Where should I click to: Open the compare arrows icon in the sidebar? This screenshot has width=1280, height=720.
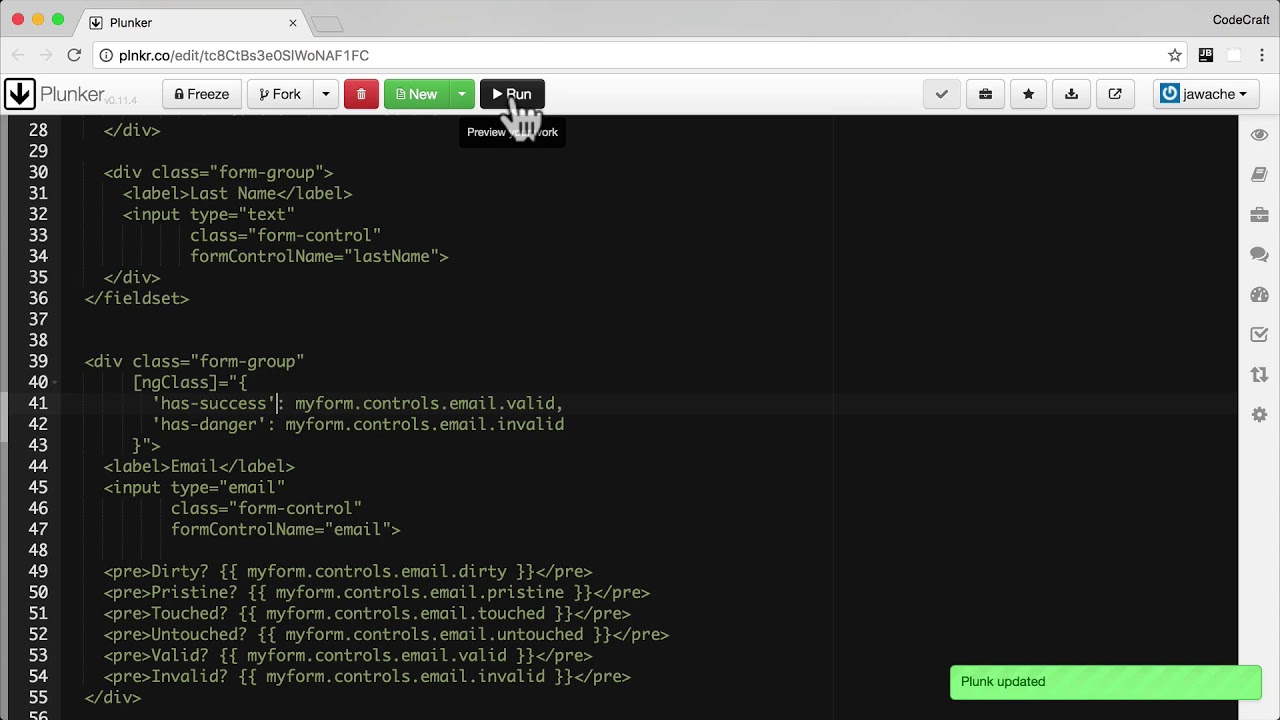pos(1259,375)
